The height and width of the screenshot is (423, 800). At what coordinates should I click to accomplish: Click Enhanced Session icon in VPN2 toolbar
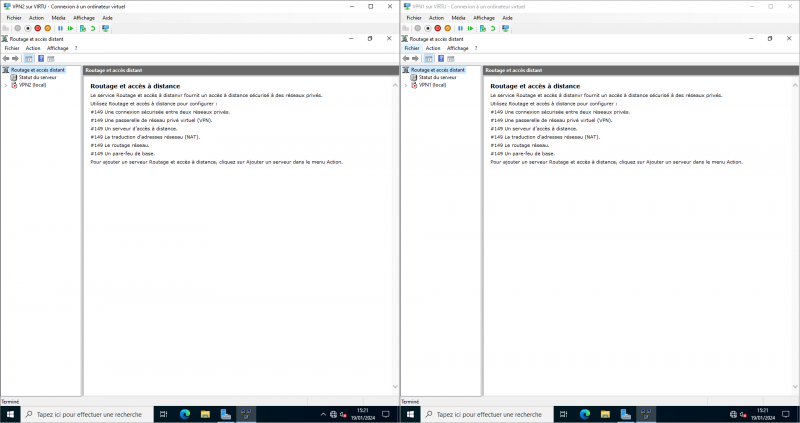tap(105, 29)
